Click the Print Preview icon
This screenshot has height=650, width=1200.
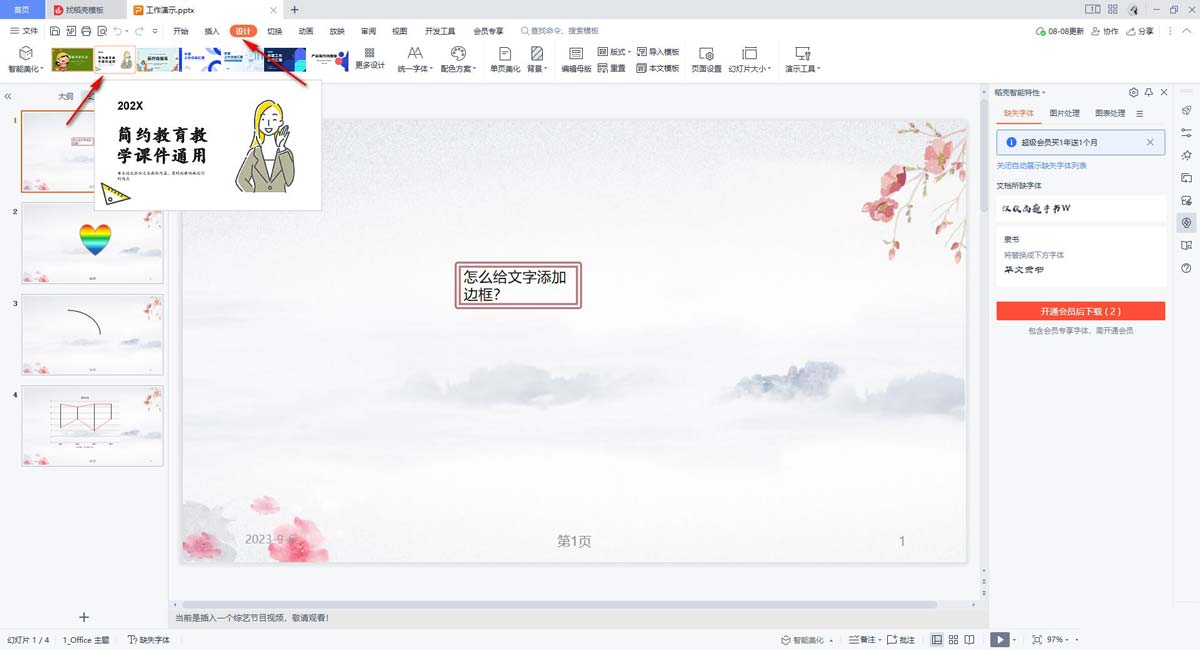click(102, 31)
